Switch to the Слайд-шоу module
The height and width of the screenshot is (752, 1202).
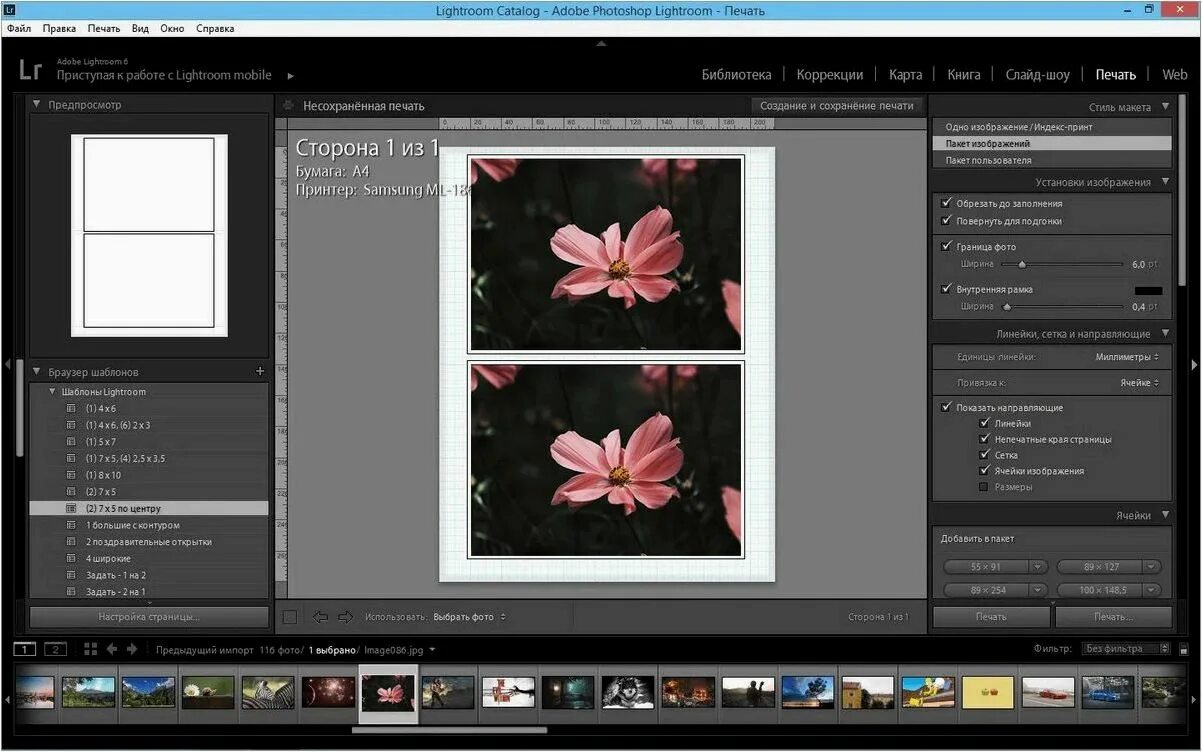pos(1037,75)
